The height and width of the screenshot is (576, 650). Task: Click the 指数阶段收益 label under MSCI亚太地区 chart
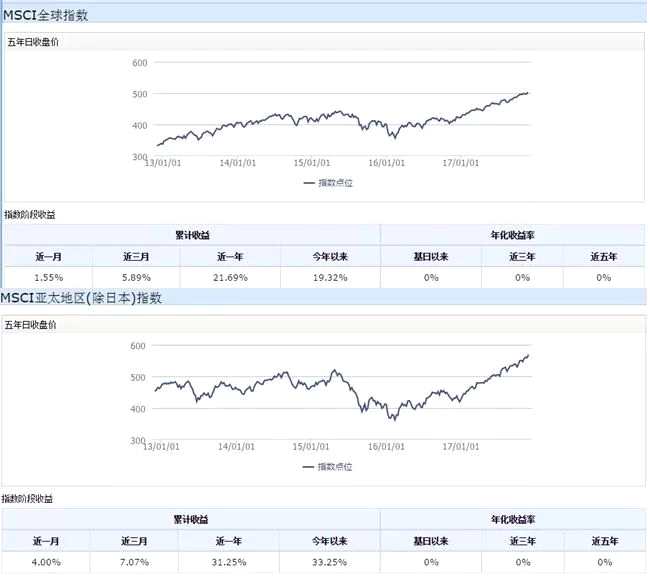pos(27,499)
